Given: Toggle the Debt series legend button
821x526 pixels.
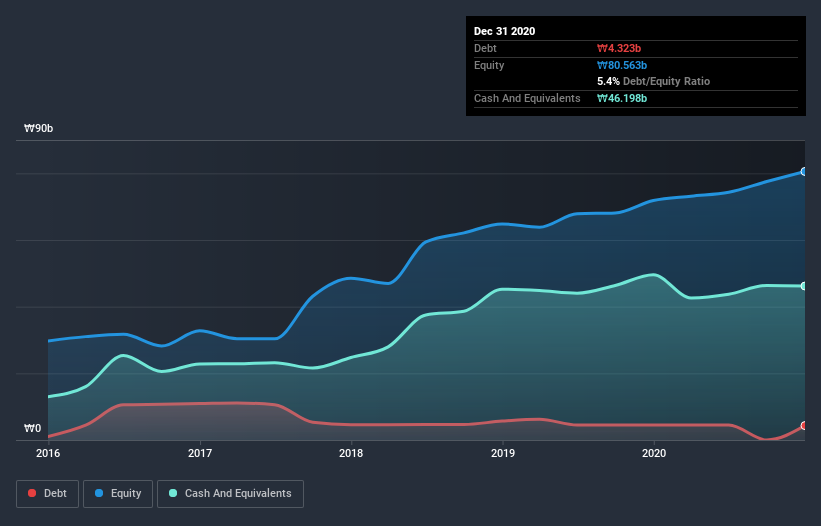Looking at the screenshot, I should coord(47,494).
